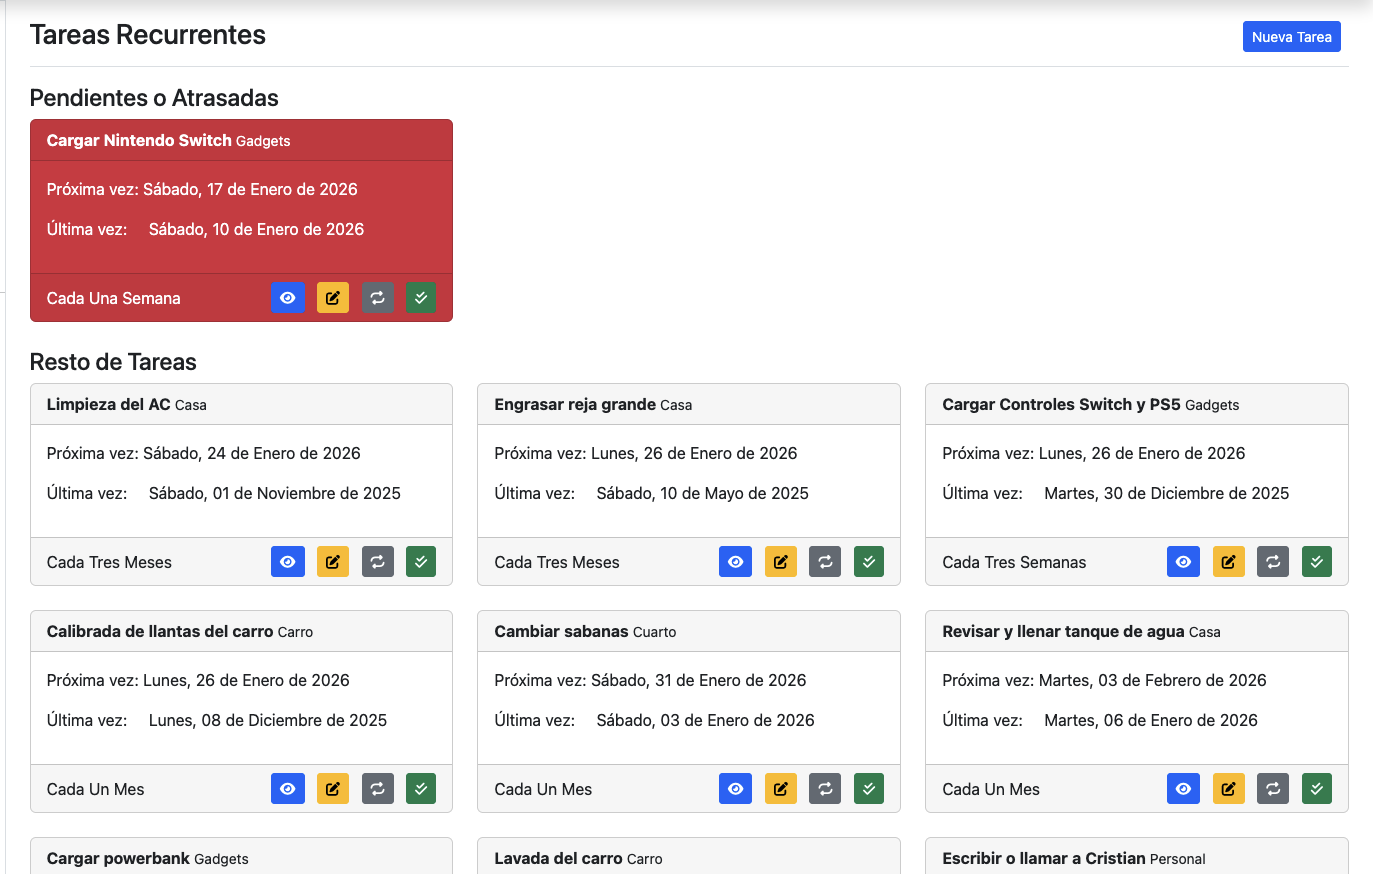Screen dimensions: 1373x874
Task: Click repeat icon on Cargar Nintendo Switch
Action: tap(377, 298)
